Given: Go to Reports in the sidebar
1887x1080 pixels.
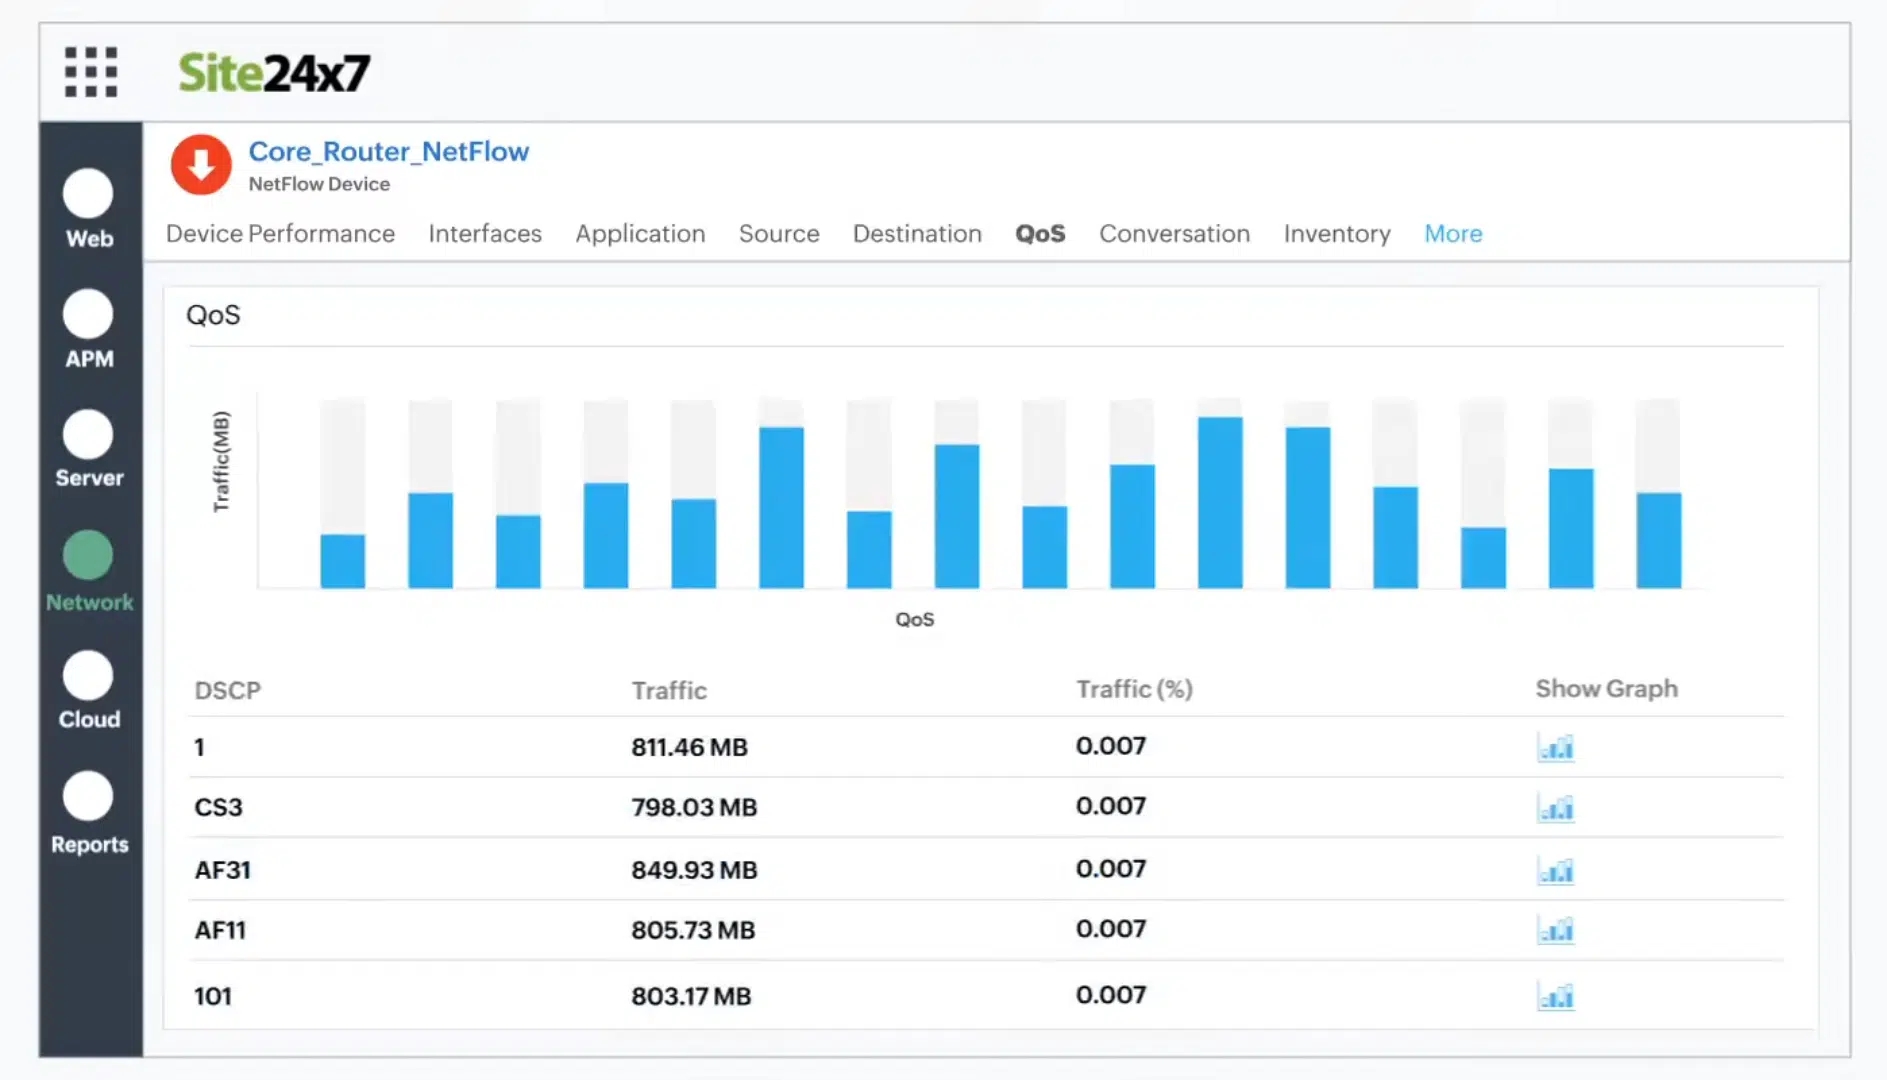Looking at the screenshot, I should 88,797.
